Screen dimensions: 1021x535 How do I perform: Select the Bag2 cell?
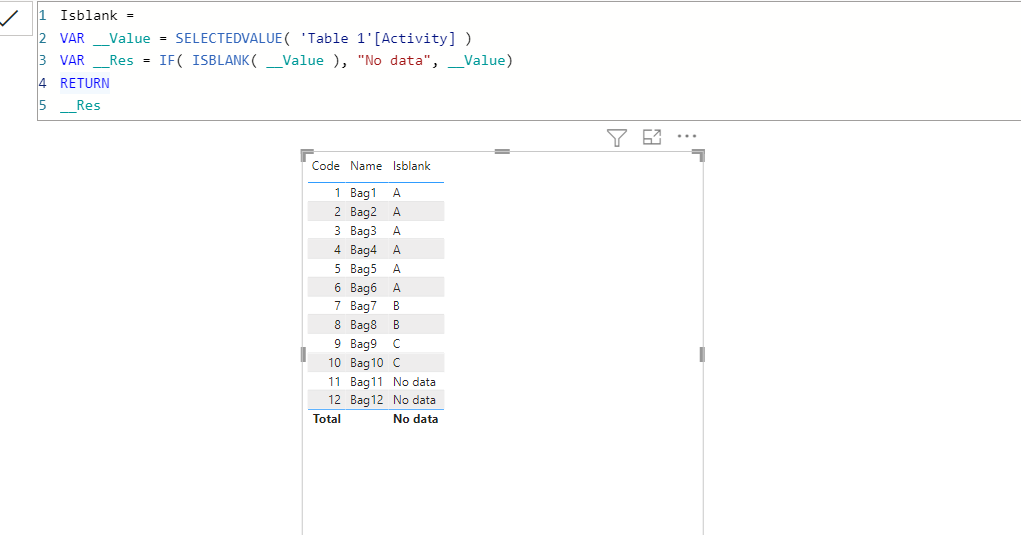point(363,212)
